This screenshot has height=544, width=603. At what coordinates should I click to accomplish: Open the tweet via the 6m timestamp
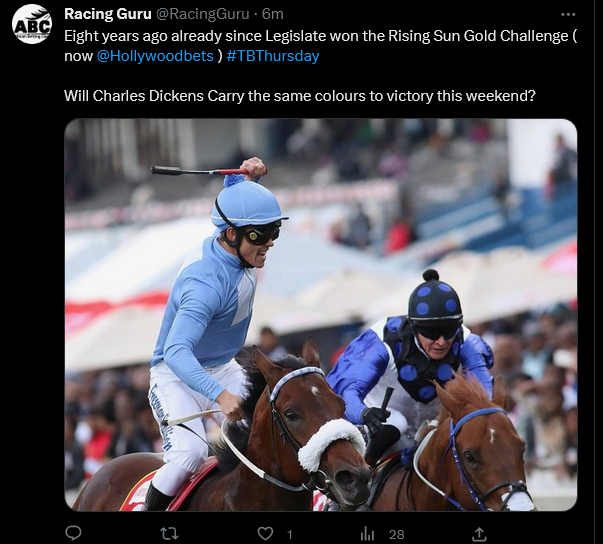point(273,14)
